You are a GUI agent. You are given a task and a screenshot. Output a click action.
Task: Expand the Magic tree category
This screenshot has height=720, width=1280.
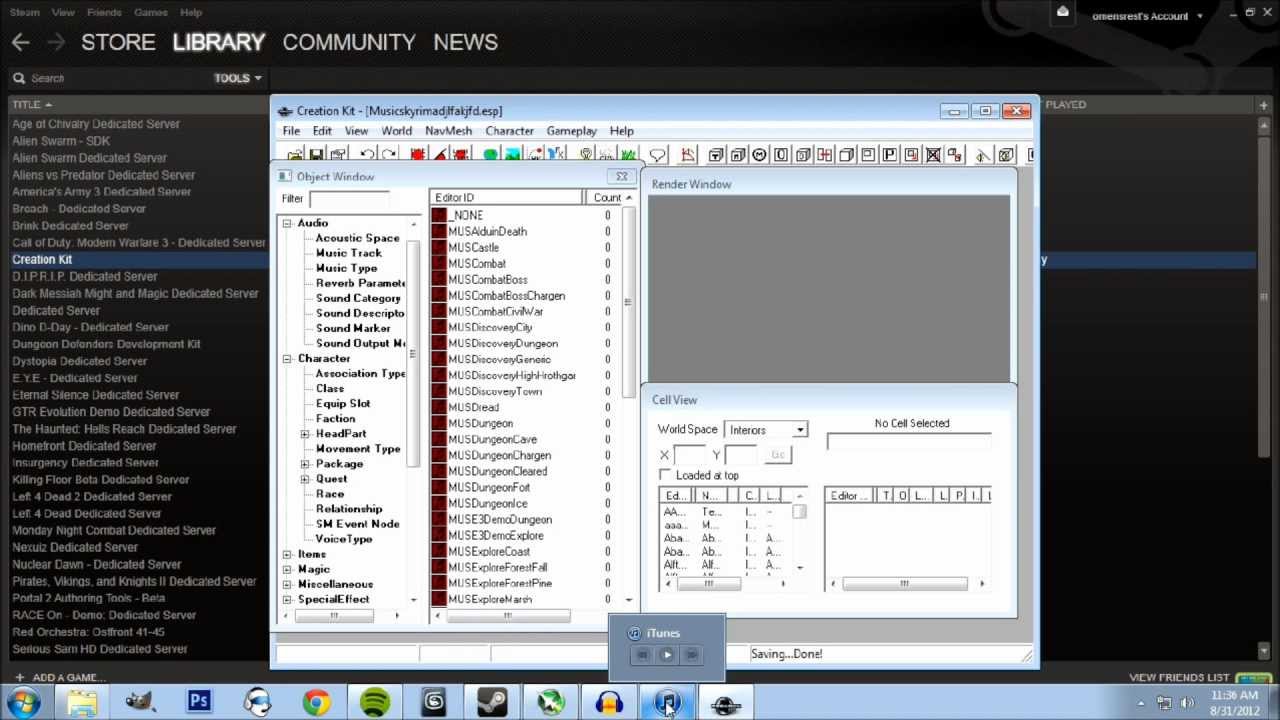[x=288, y=569]
